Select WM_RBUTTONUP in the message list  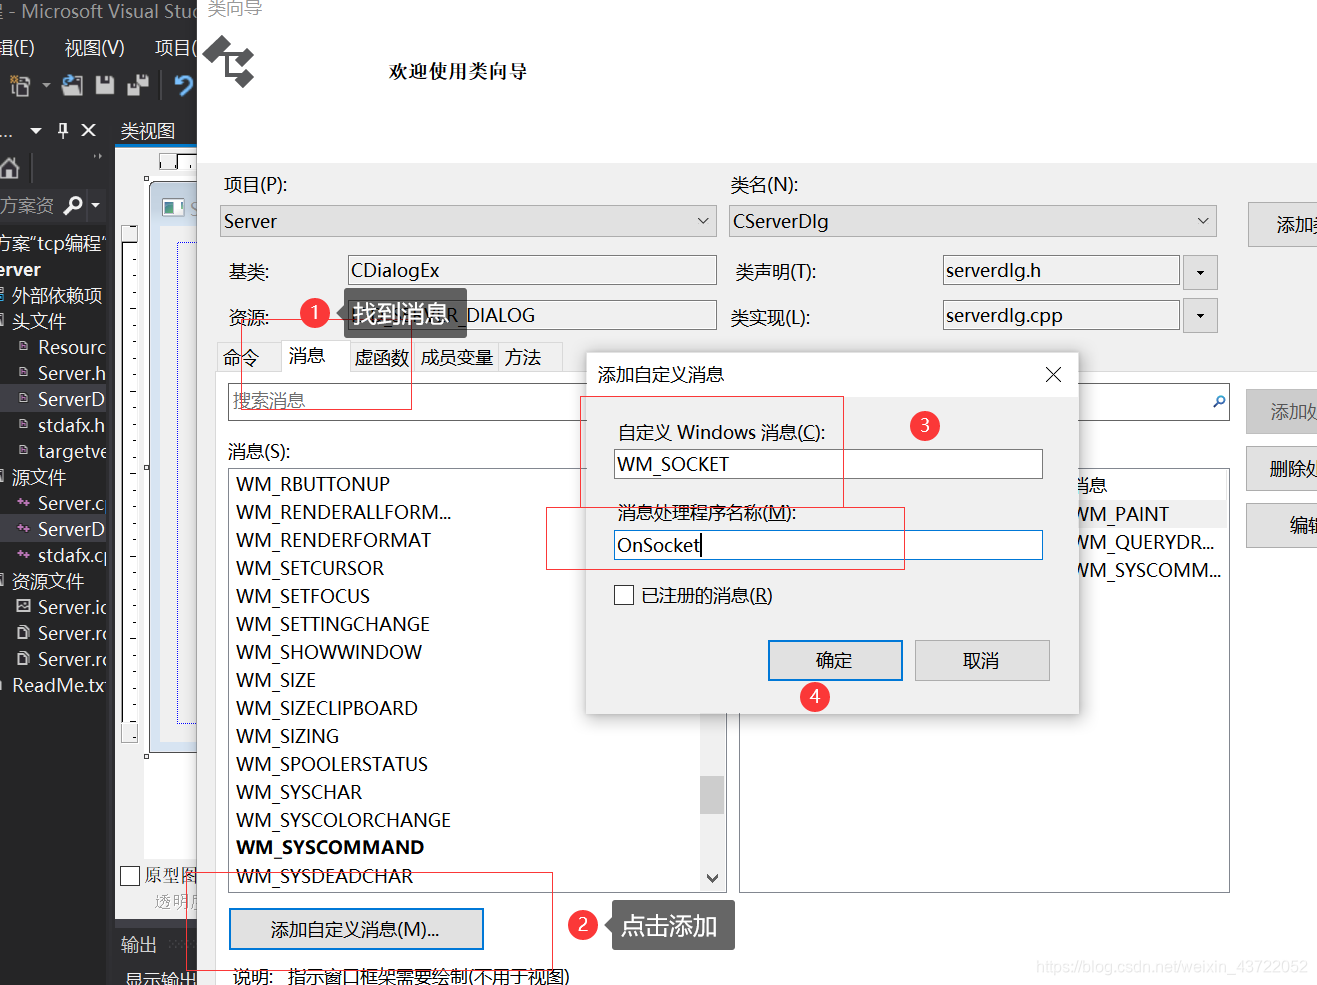coord(313,484)
